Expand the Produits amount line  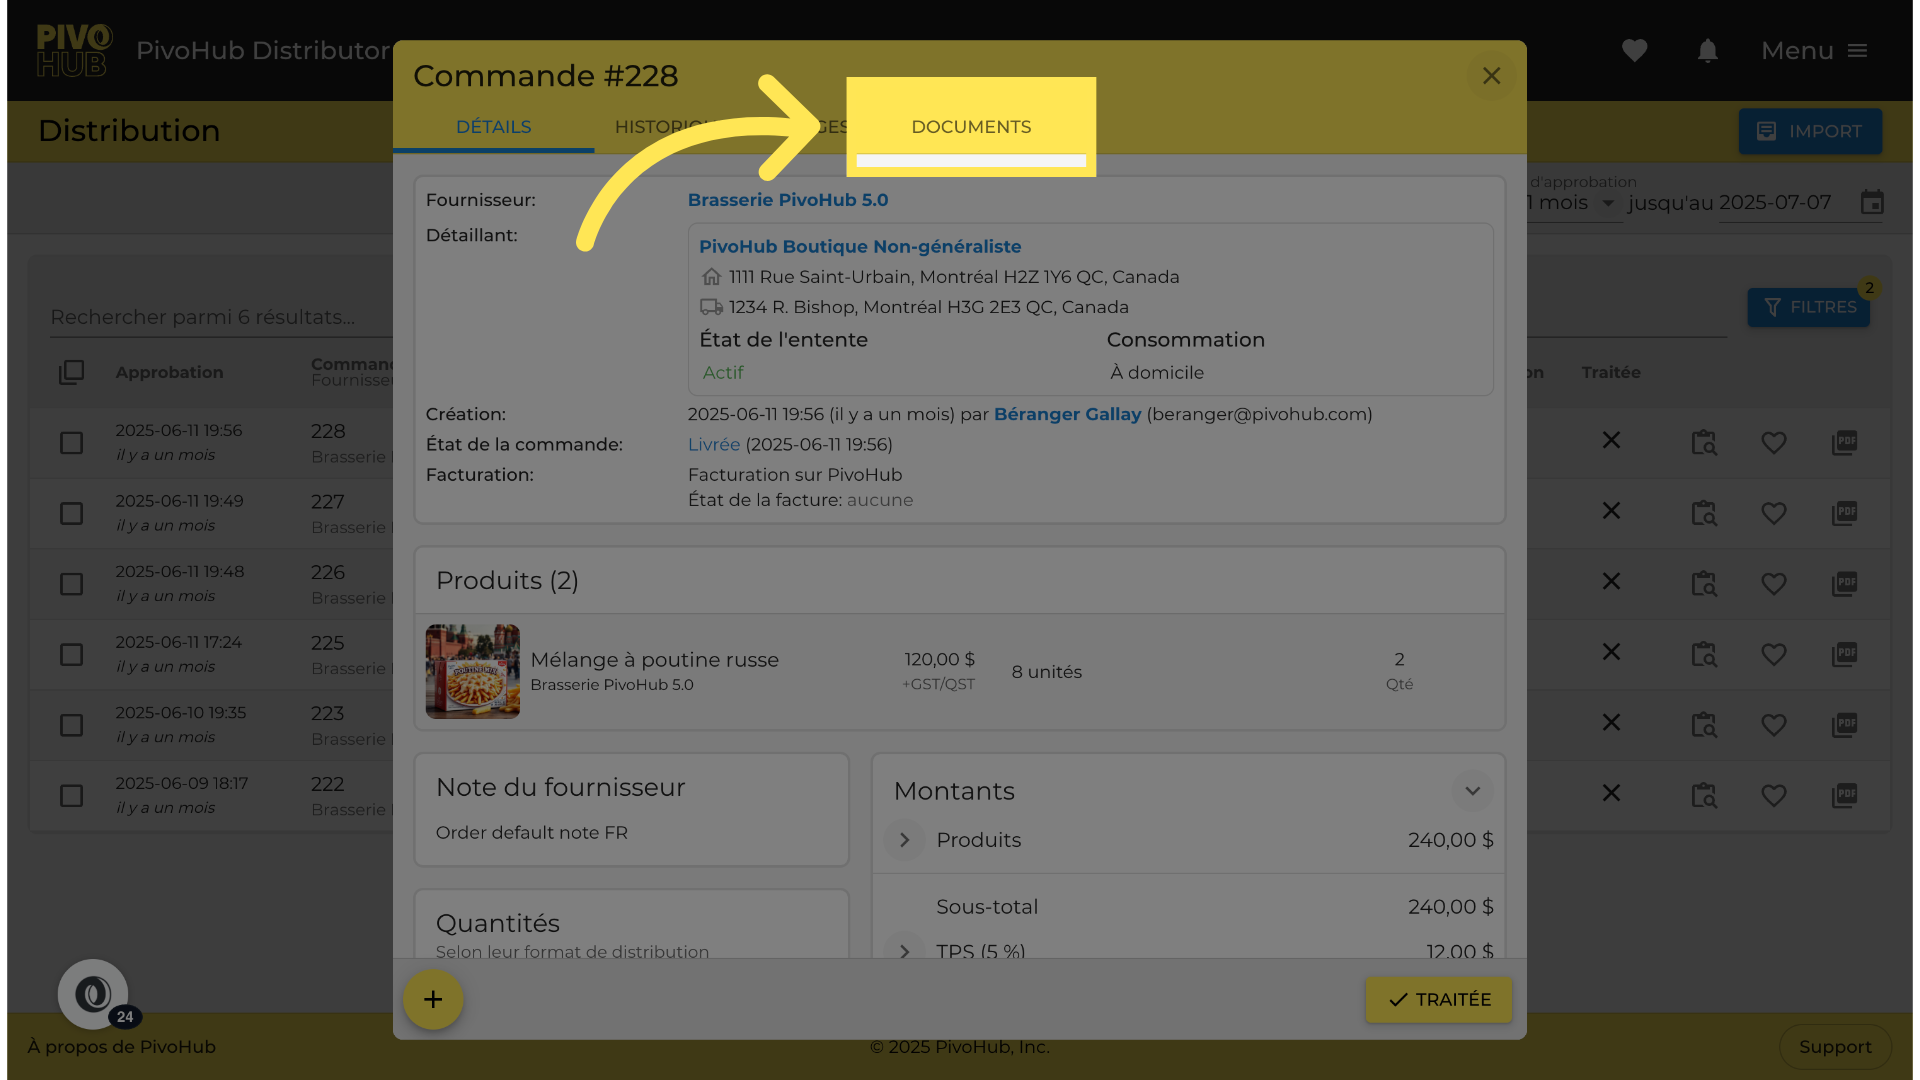coord(904,840)
